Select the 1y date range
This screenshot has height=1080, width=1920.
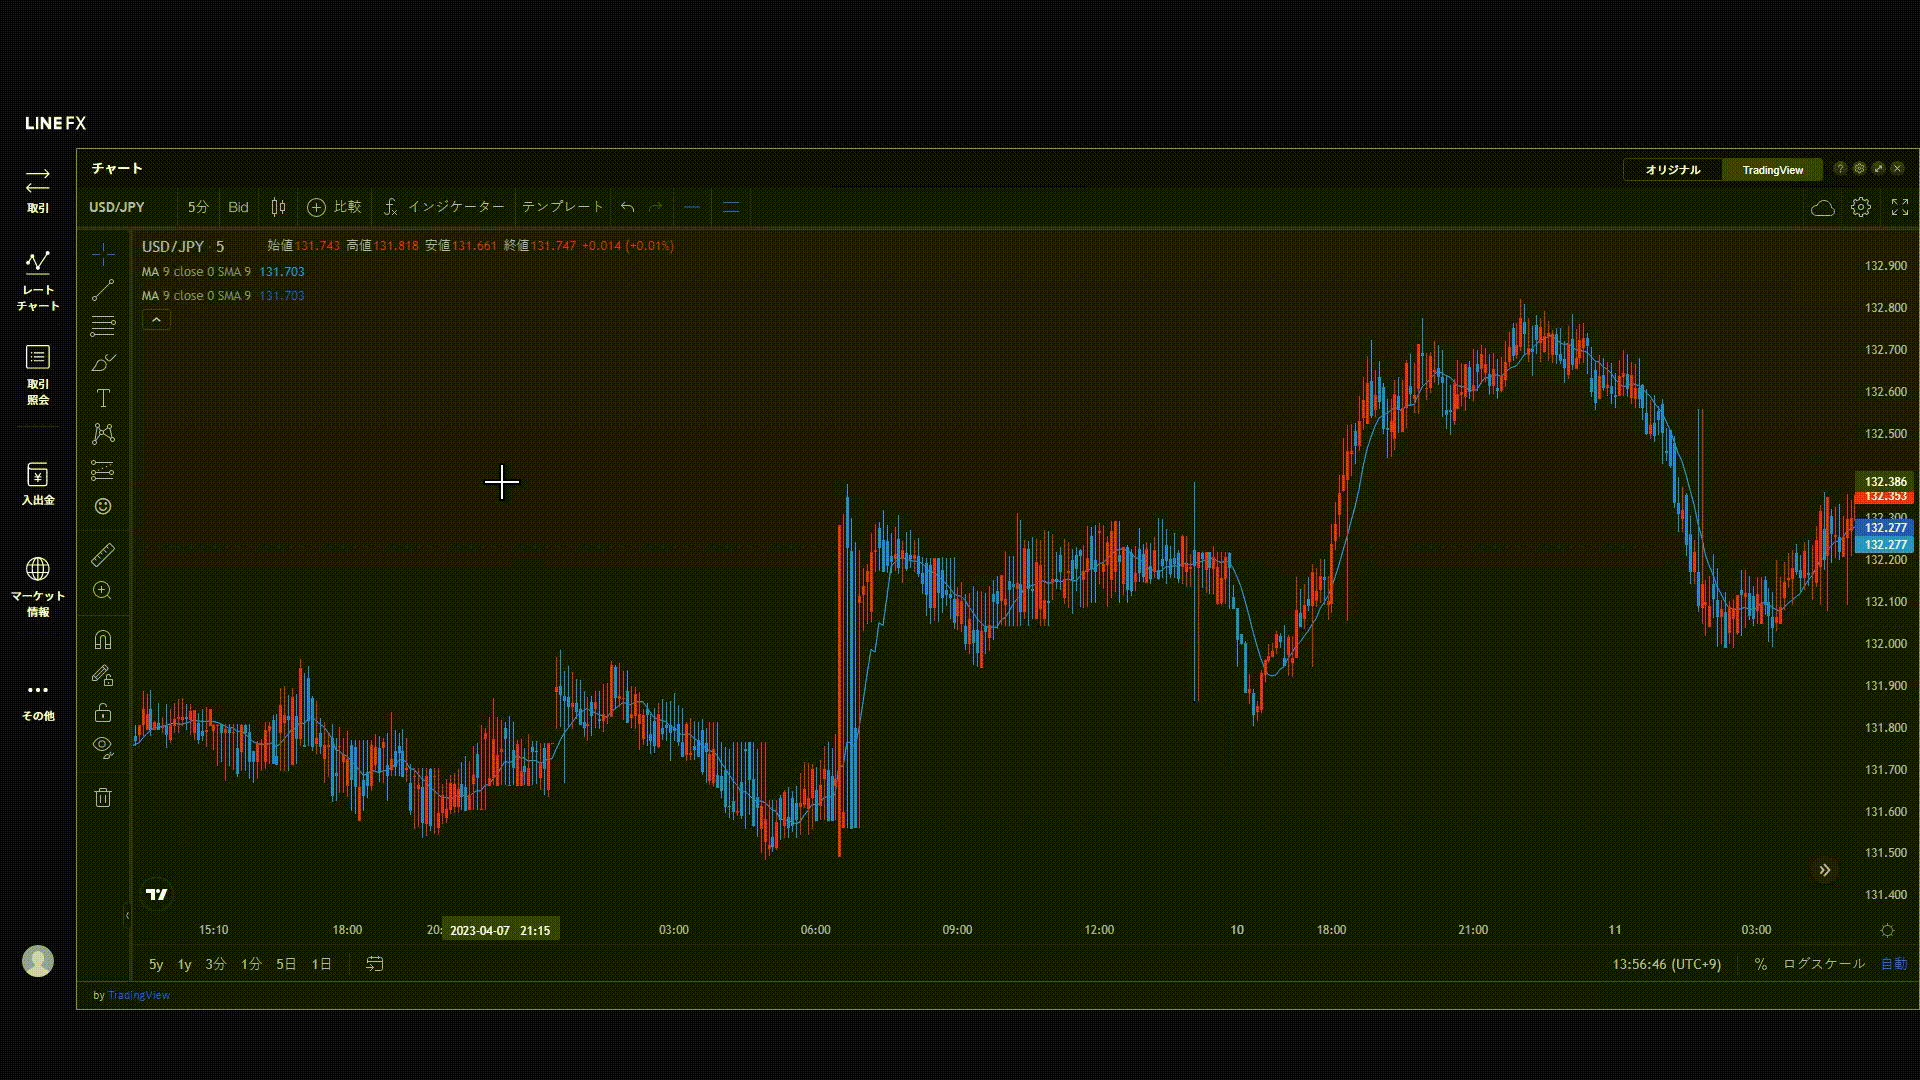pos(184,964)
